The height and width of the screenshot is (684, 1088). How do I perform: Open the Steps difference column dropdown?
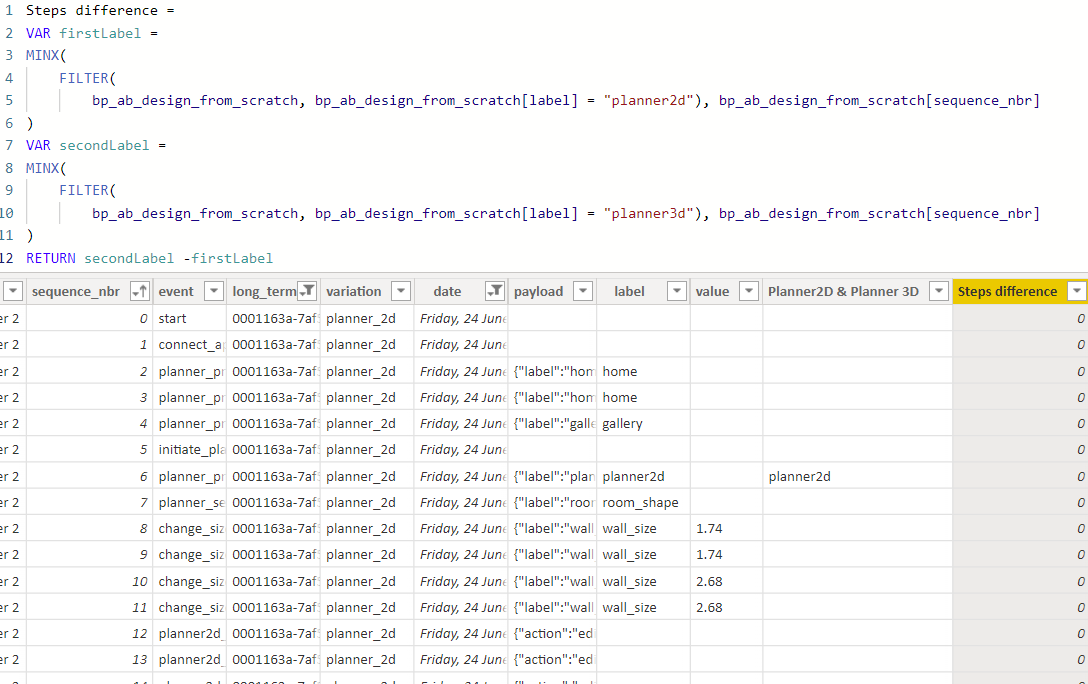tap(1076, 291)
